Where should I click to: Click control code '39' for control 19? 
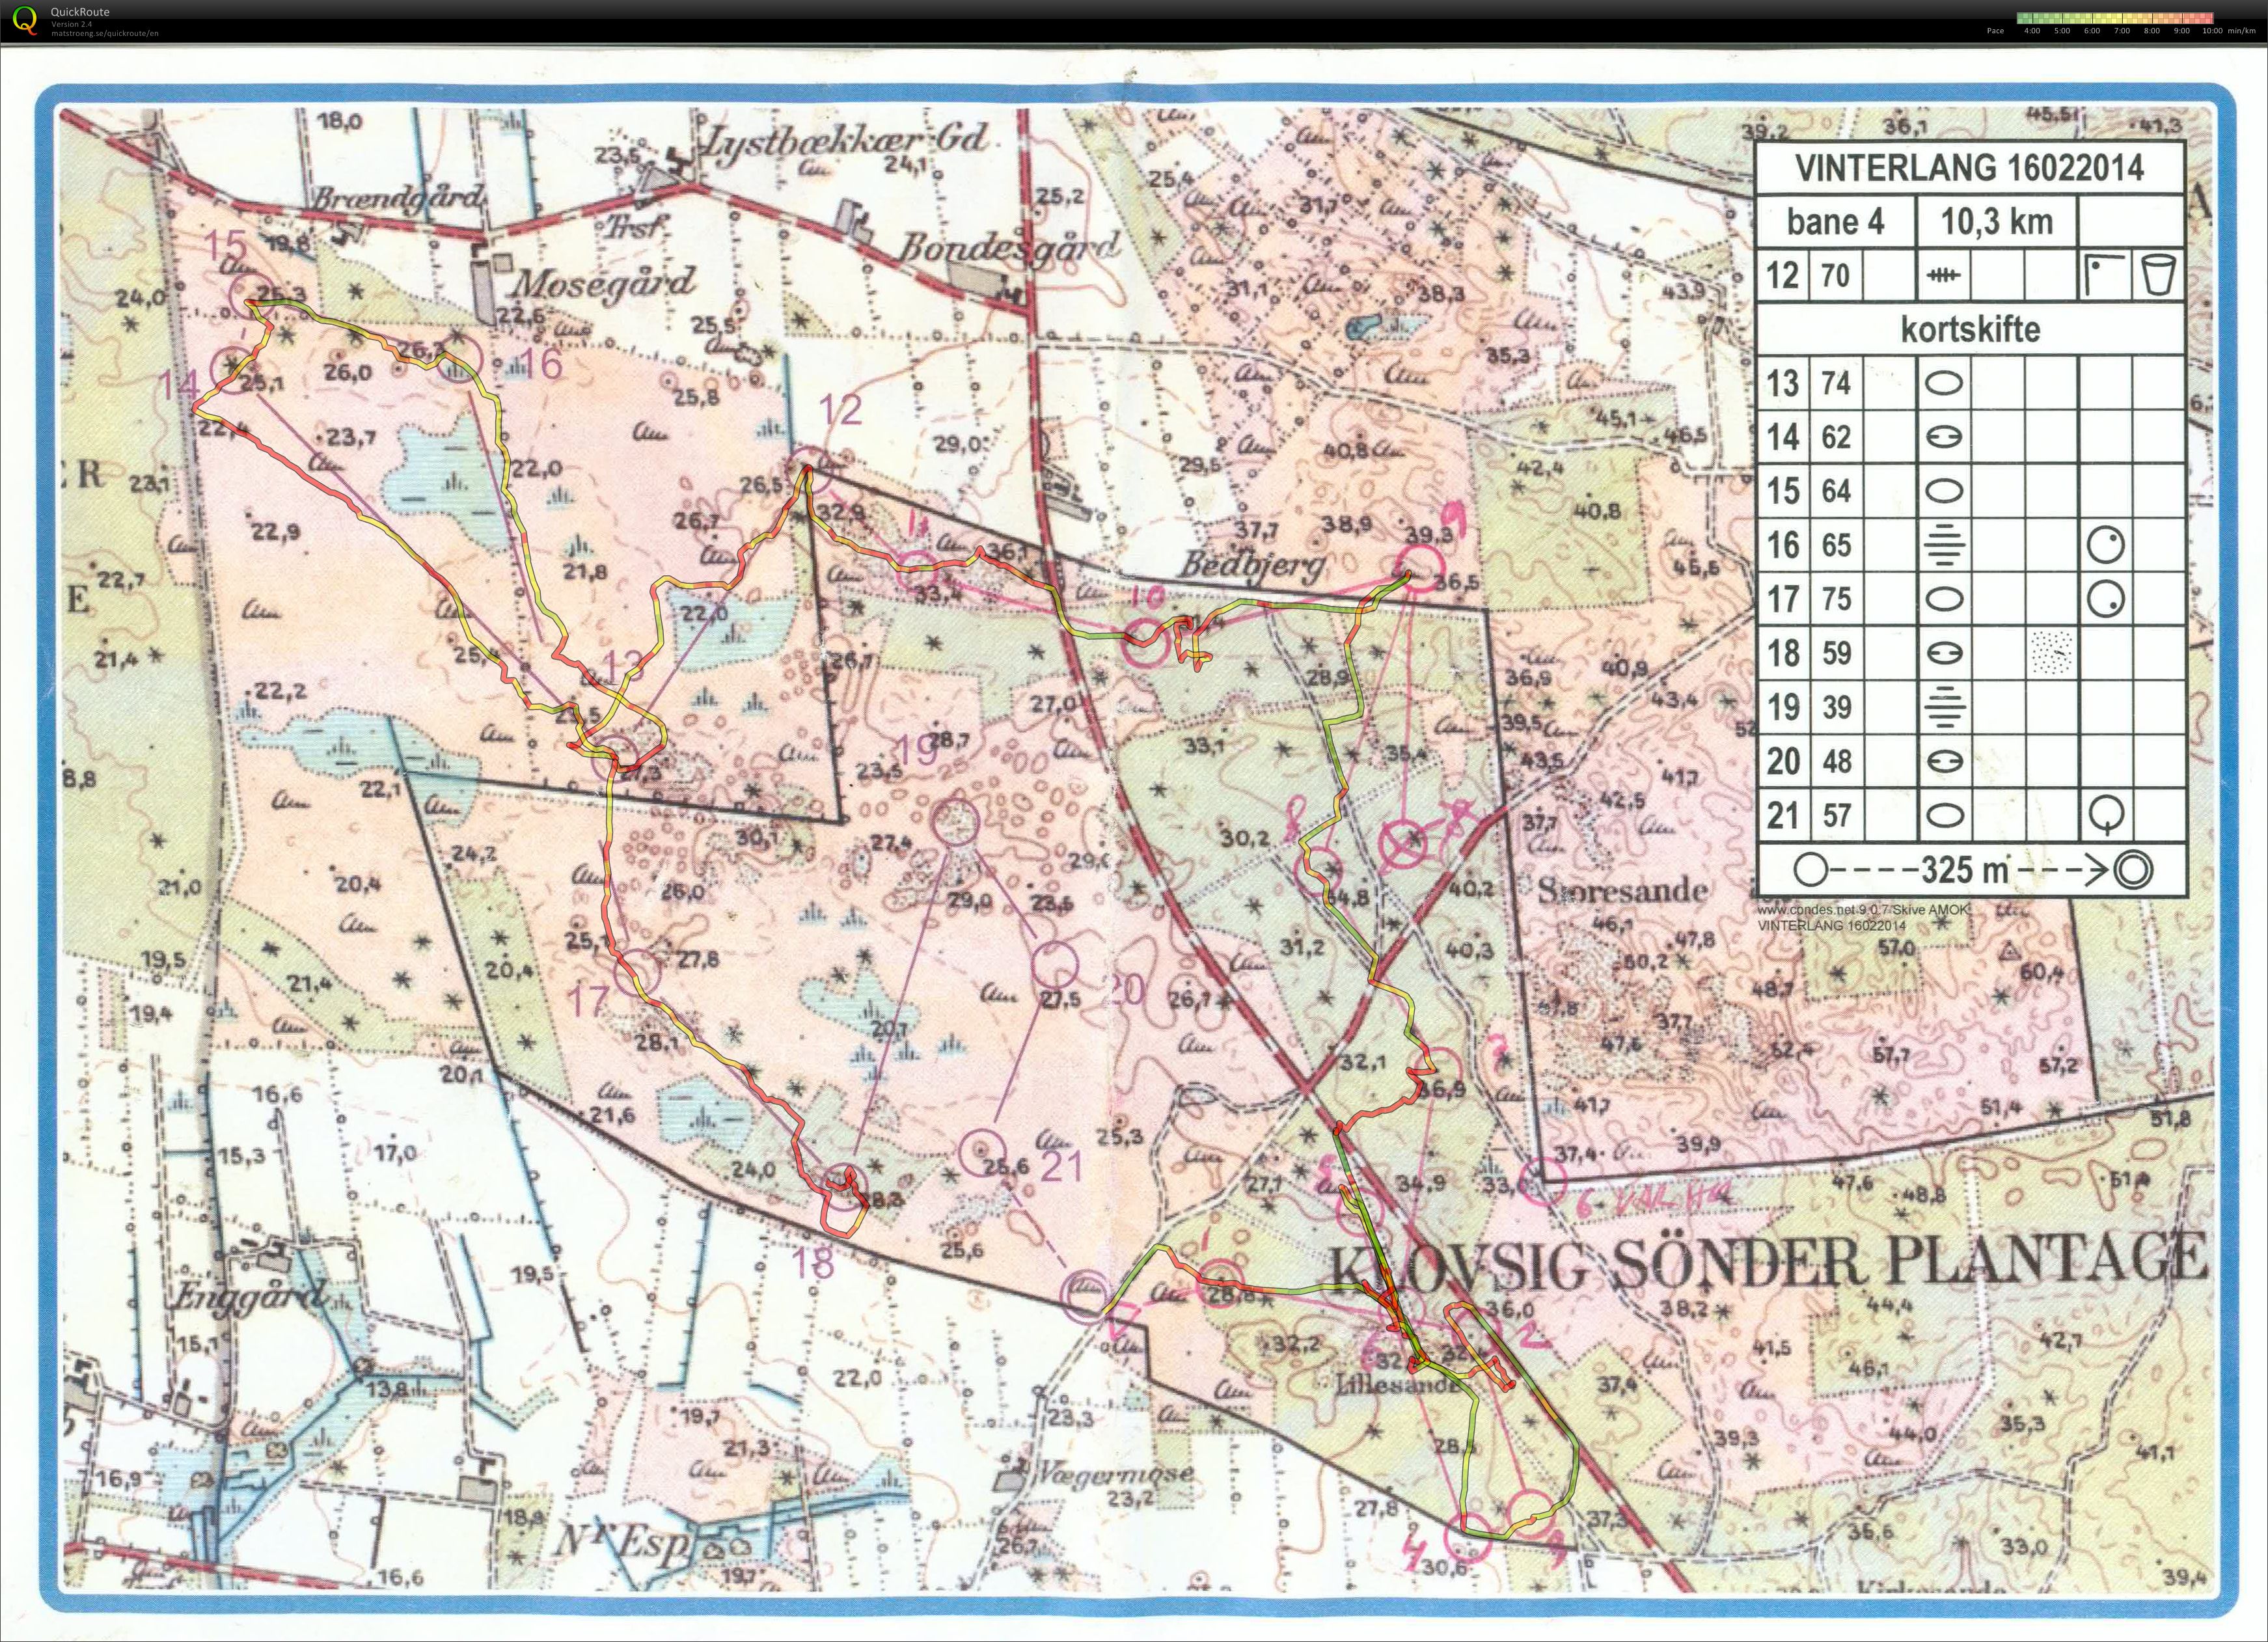click(x=1836, y=707)
